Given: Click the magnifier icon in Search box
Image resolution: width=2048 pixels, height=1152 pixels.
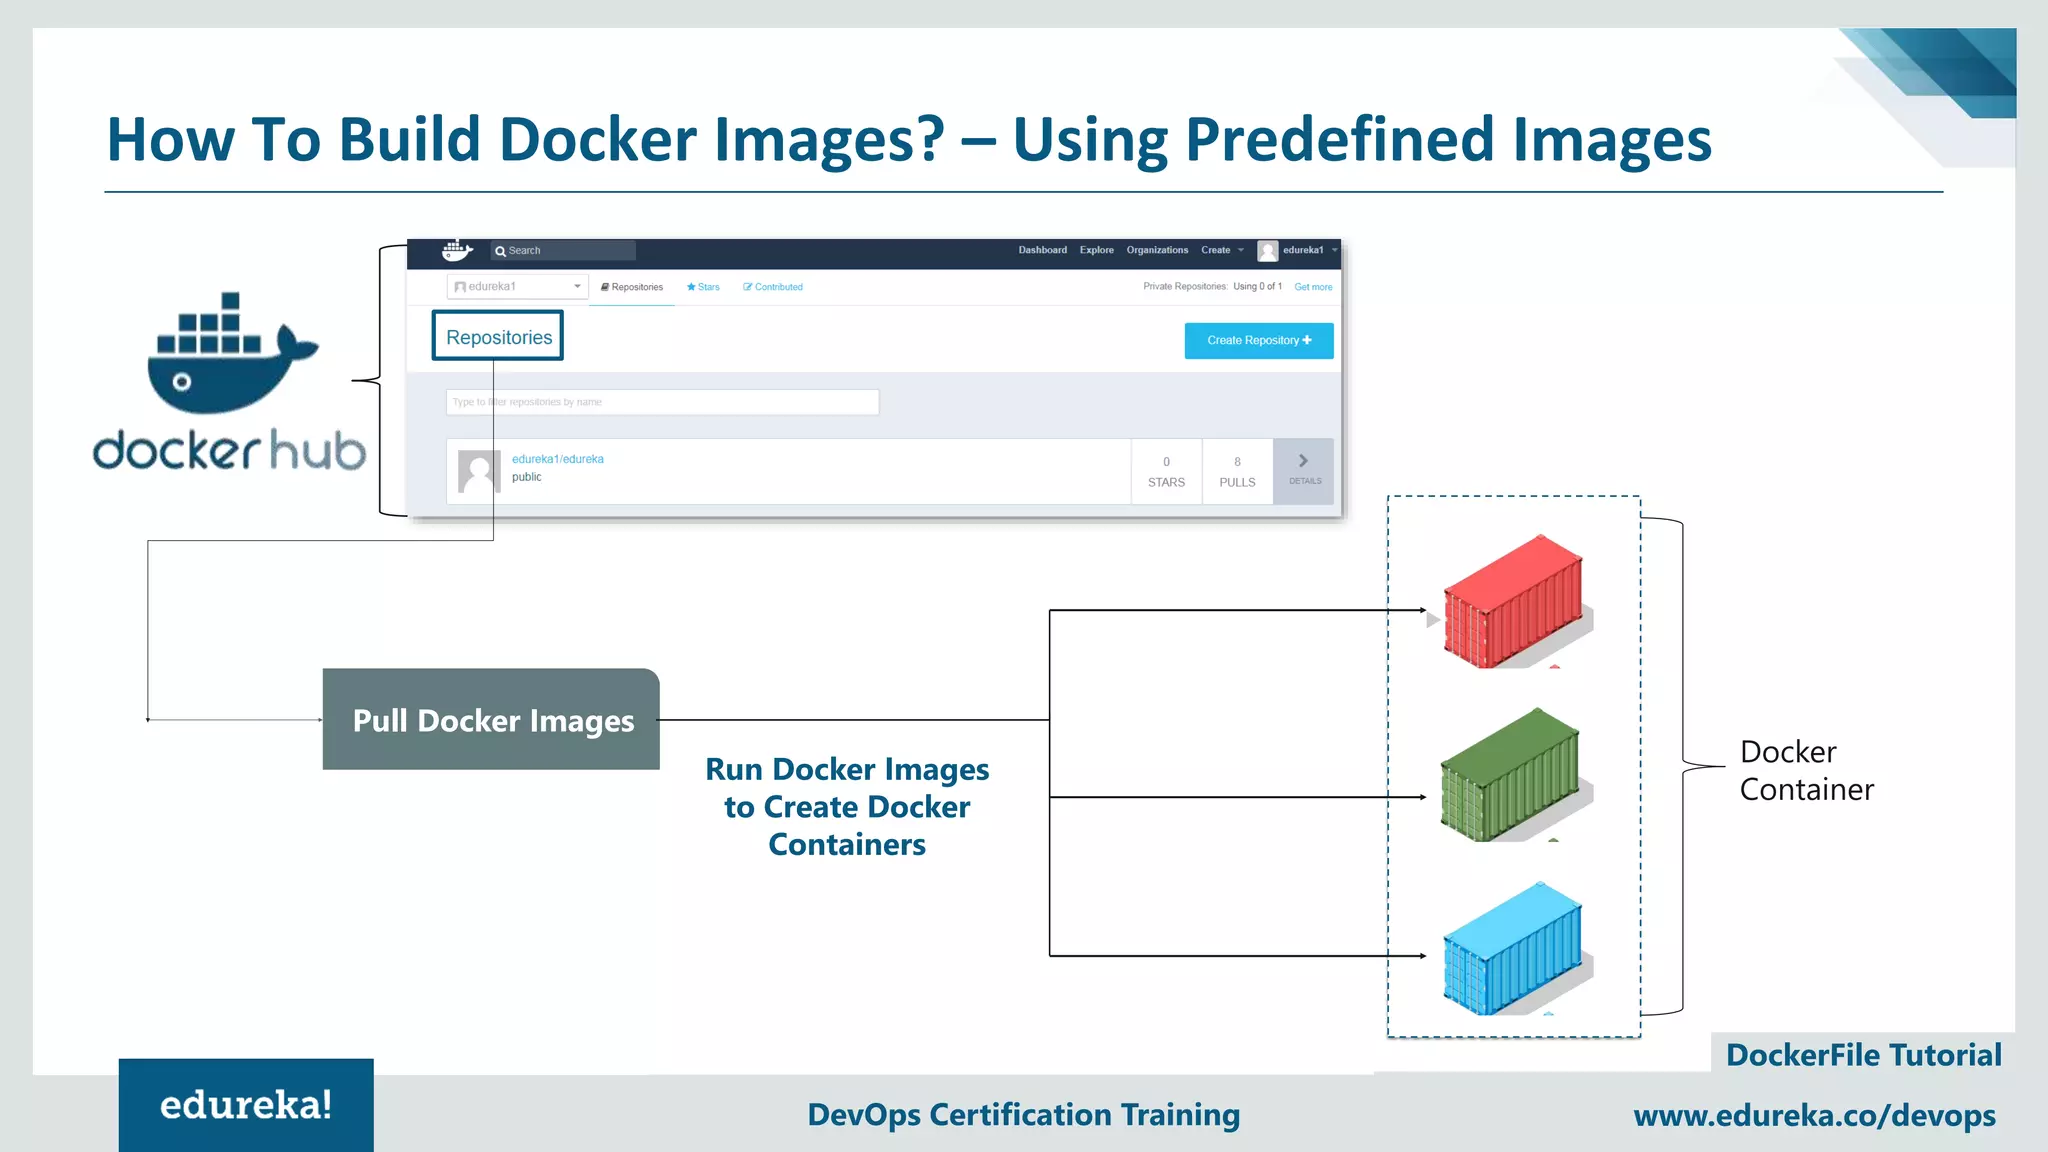Looking at the screenshot, I should click(x=500, y=251).
